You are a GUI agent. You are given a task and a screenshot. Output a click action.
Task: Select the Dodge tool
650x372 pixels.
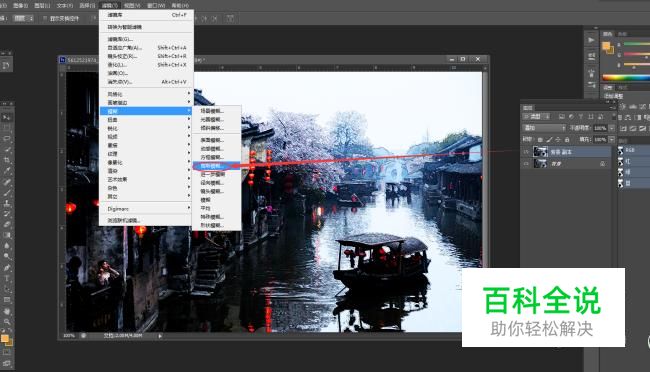tap(7, 257)
